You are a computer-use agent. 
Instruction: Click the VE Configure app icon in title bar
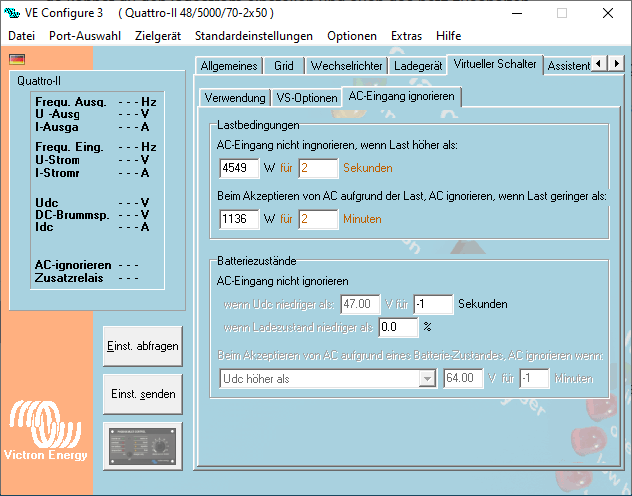click(12, 13)
